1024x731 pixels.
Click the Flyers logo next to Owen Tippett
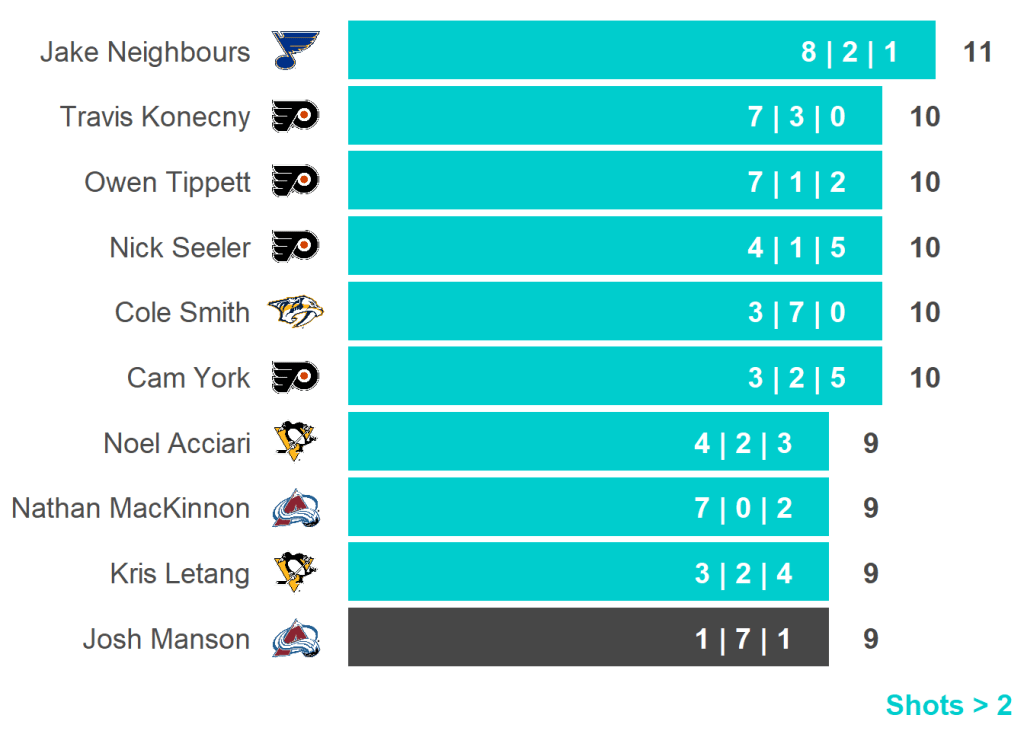pos(295,181)
